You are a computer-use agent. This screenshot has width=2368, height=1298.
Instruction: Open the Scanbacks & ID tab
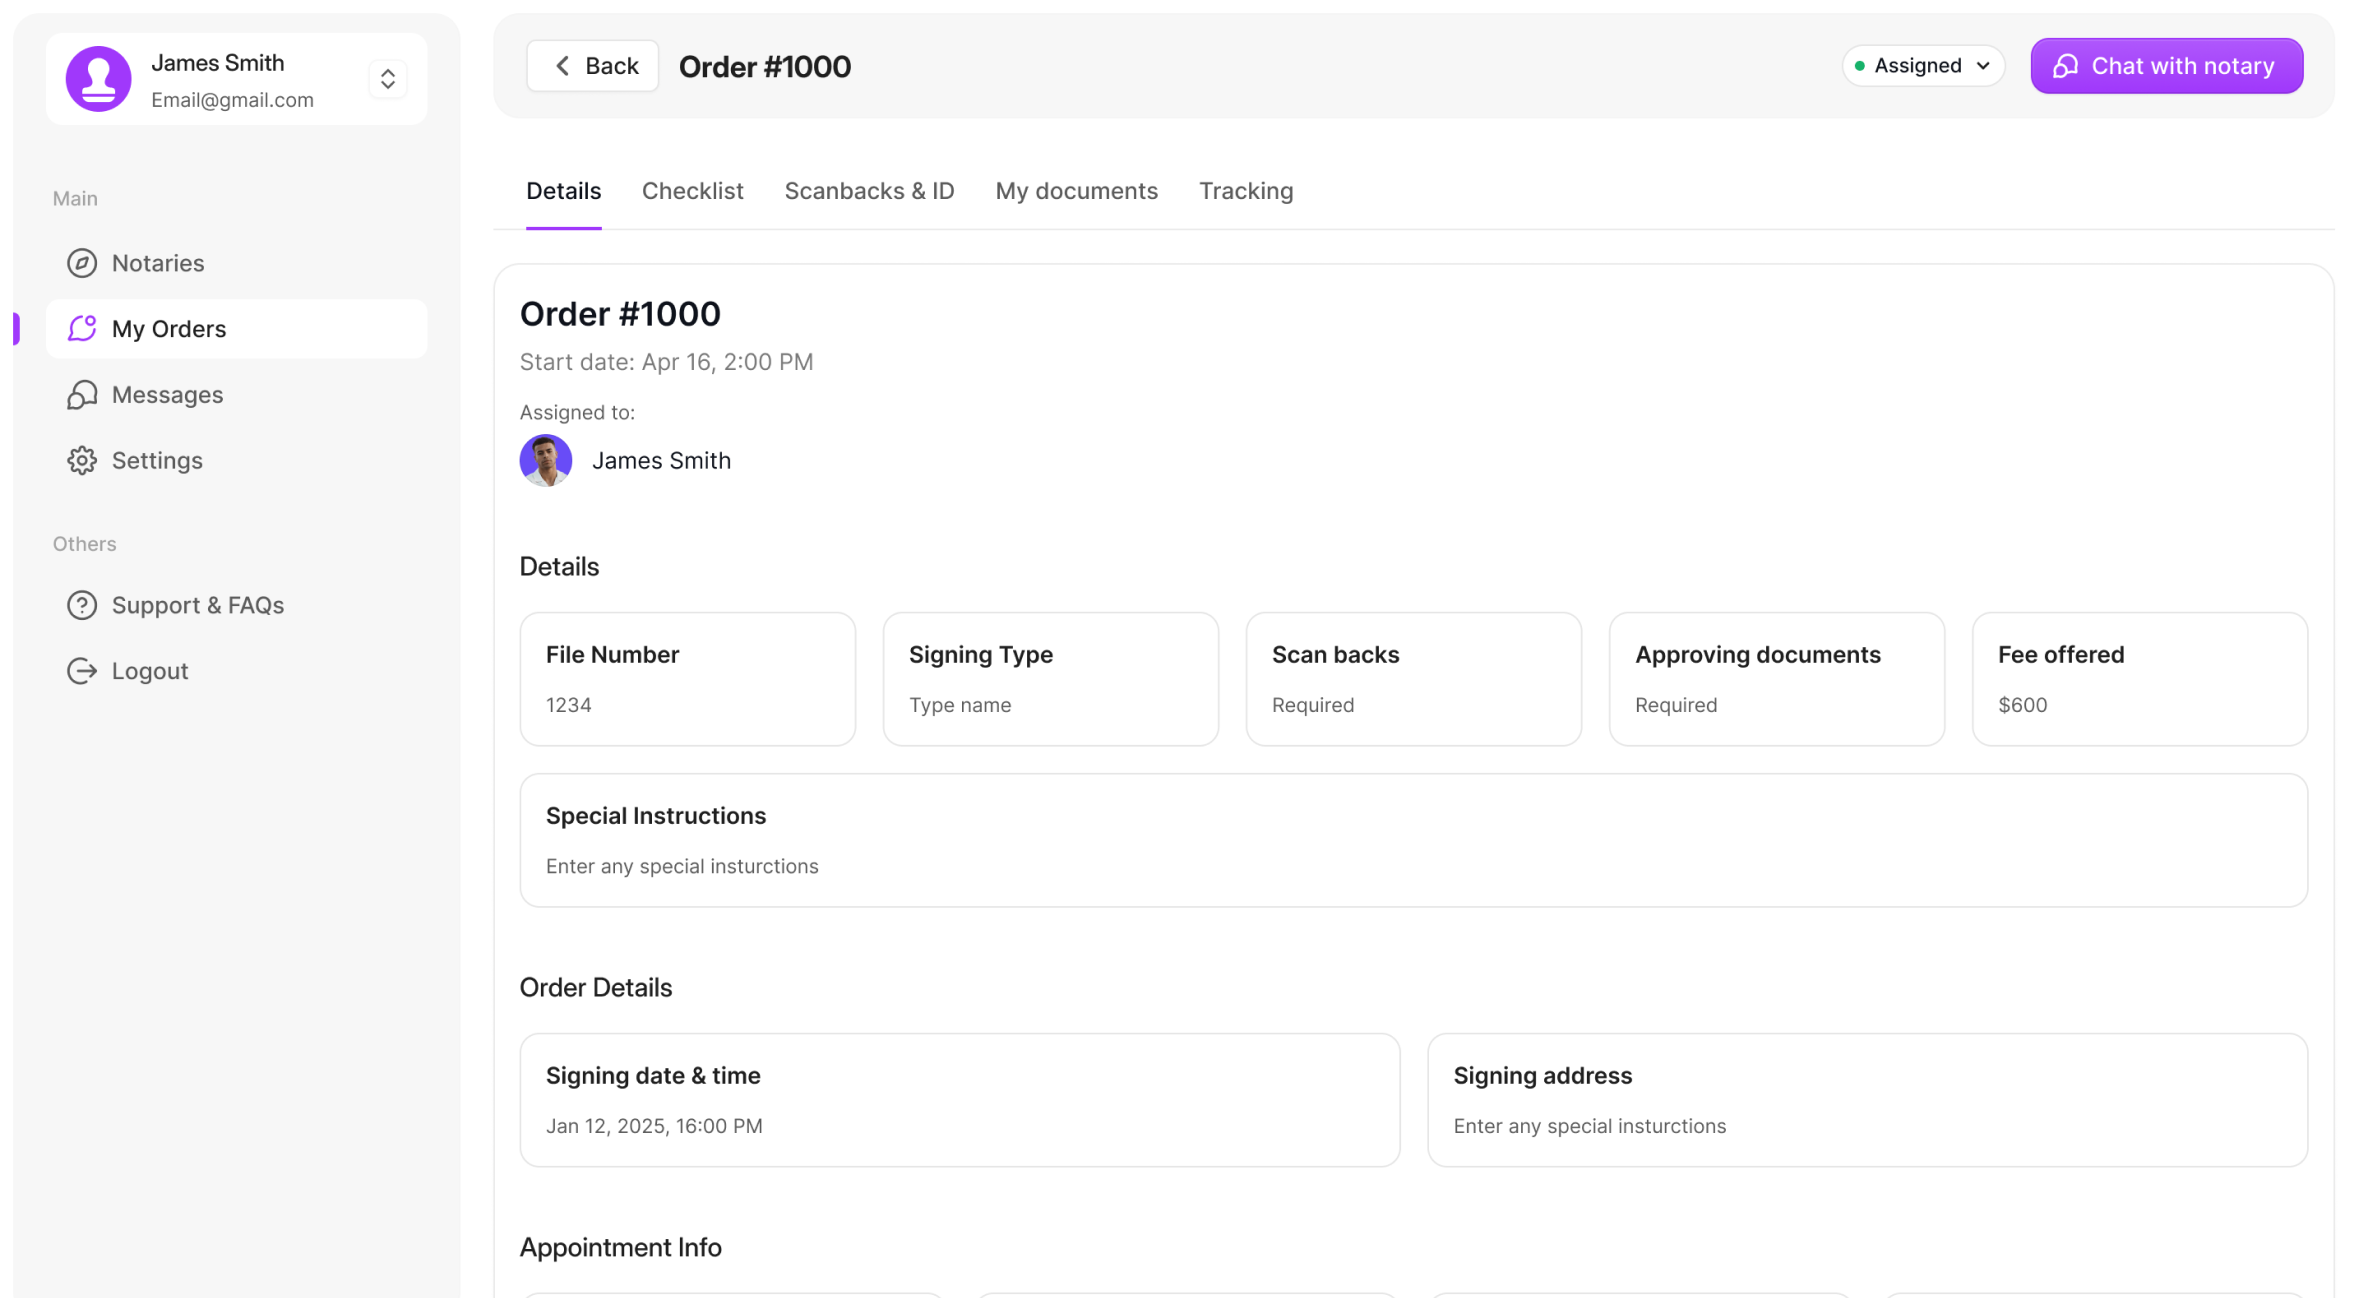[869, 191]
